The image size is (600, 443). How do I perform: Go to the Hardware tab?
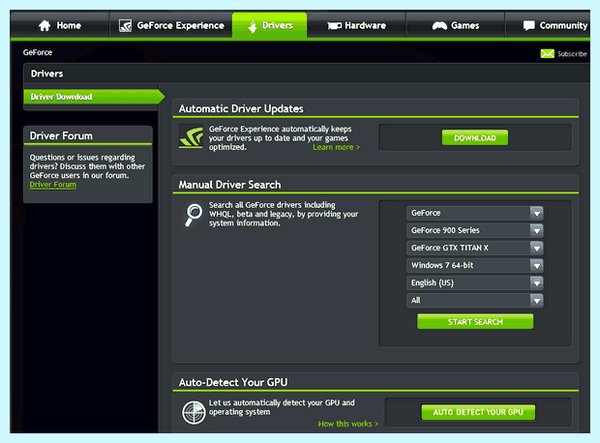[x=356, y=25]
